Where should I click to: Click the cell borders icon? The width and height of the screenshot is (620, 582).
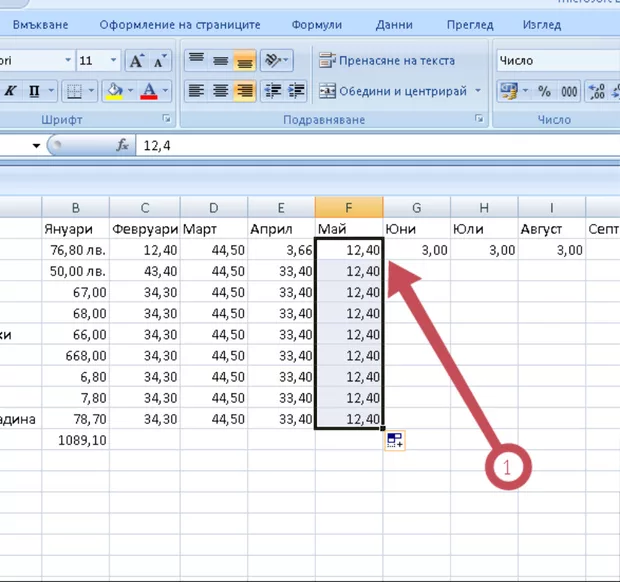point(74,91)
